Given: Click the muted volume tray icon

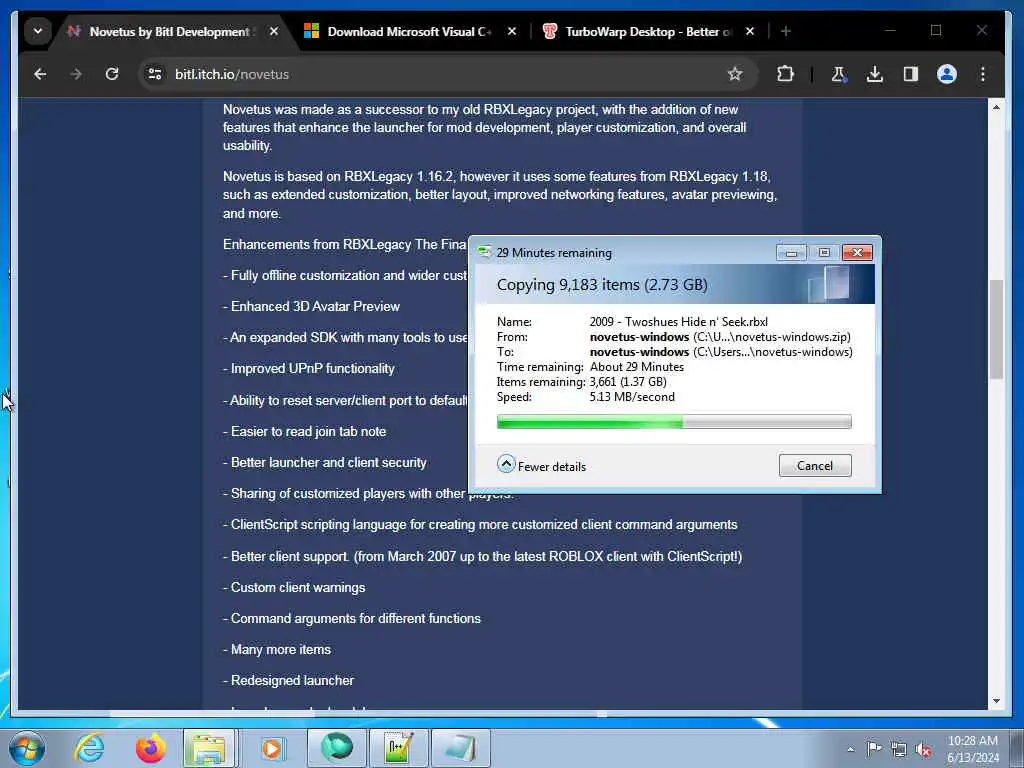Looking at the screenshot, I should click(923, 749).
